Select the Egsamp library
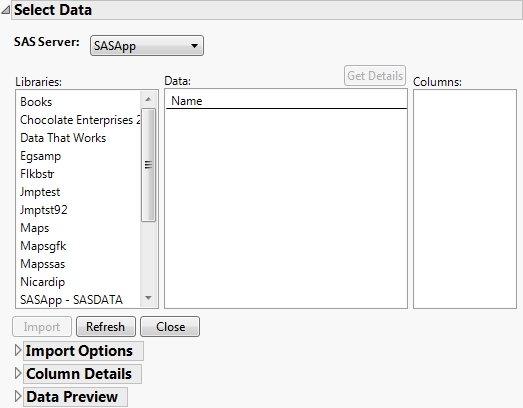 [x=41, y=156]
